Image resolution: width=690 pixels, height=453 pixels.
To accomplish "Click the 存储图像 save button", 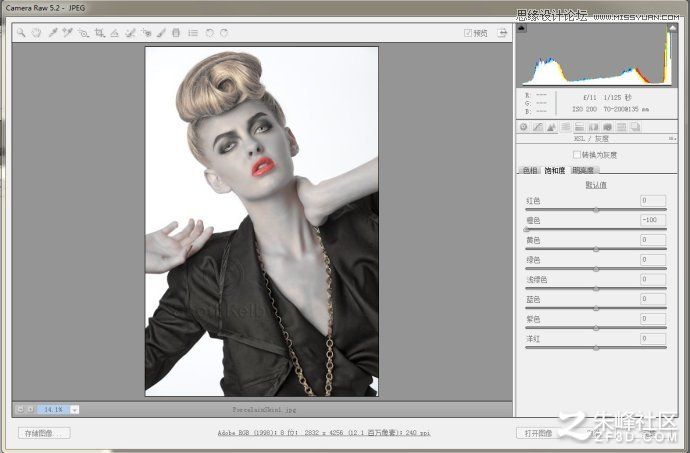I will point(44,433).
